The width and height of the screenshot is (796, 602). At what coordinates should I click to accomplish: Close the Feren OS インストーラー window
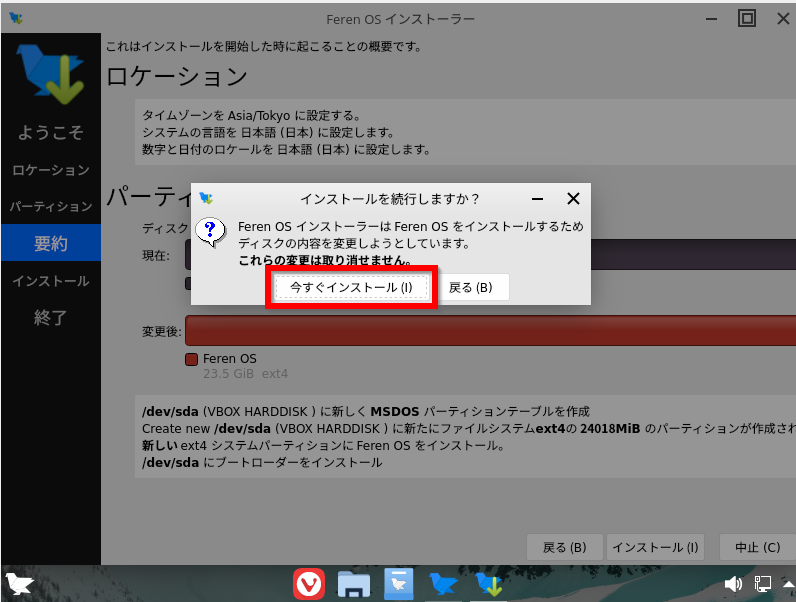(x=783, y=19)
